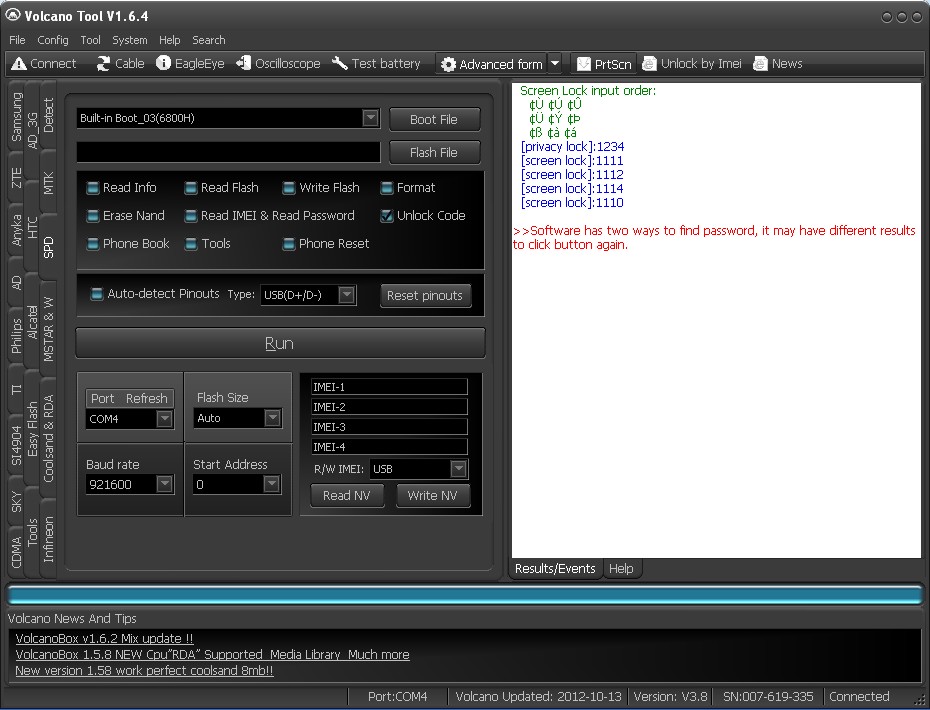Open the Tool menu
This screenshot has height=710, width=930.
click(90, 40)
